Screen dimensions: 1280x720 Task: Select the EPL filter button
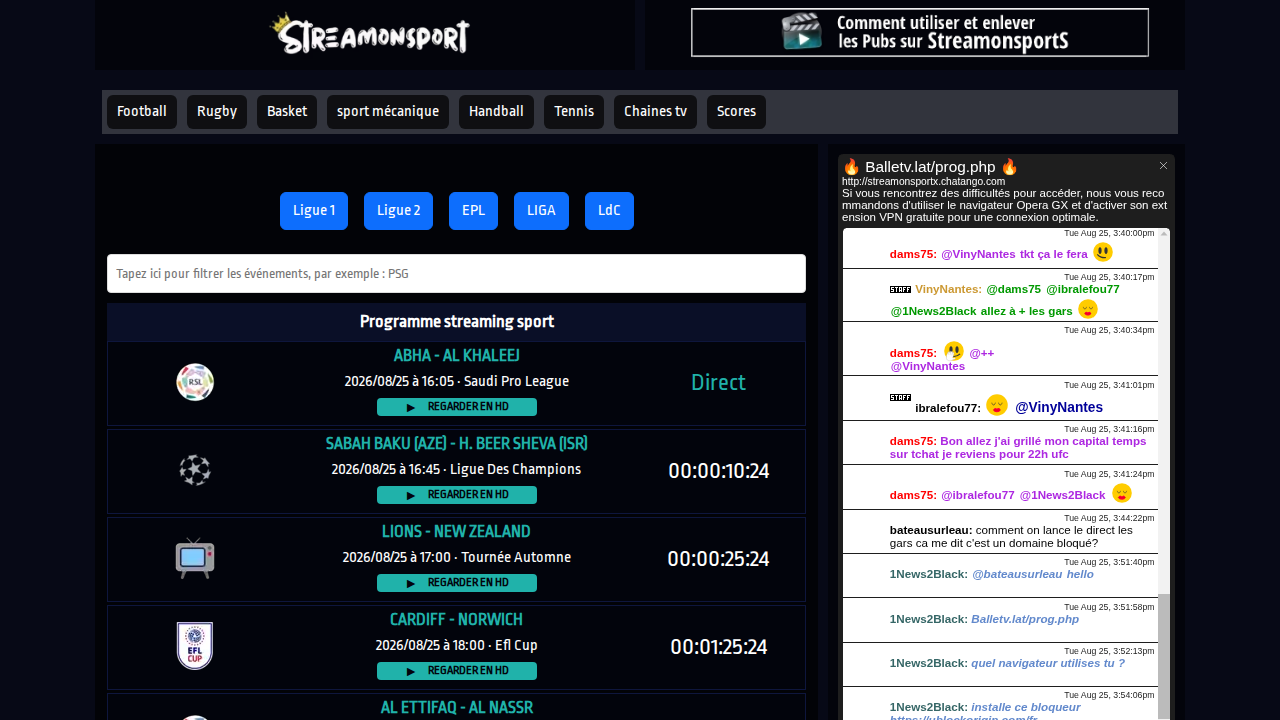pos(473,211)
